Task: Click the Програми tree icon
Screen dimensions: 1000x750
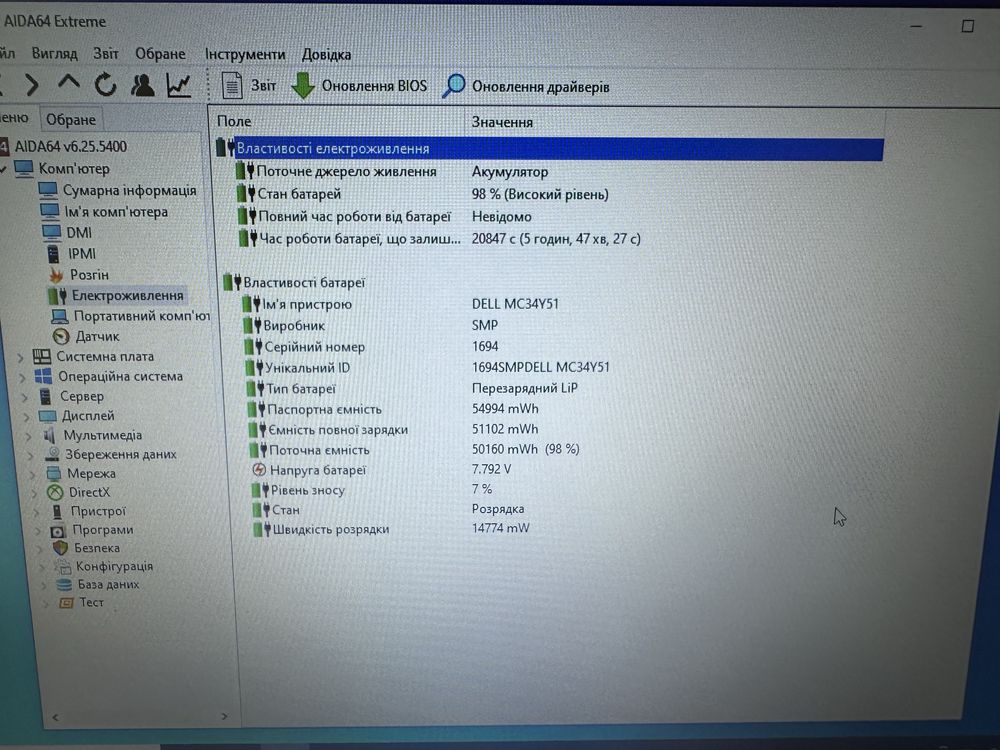Action: click(x=57, y=531)
